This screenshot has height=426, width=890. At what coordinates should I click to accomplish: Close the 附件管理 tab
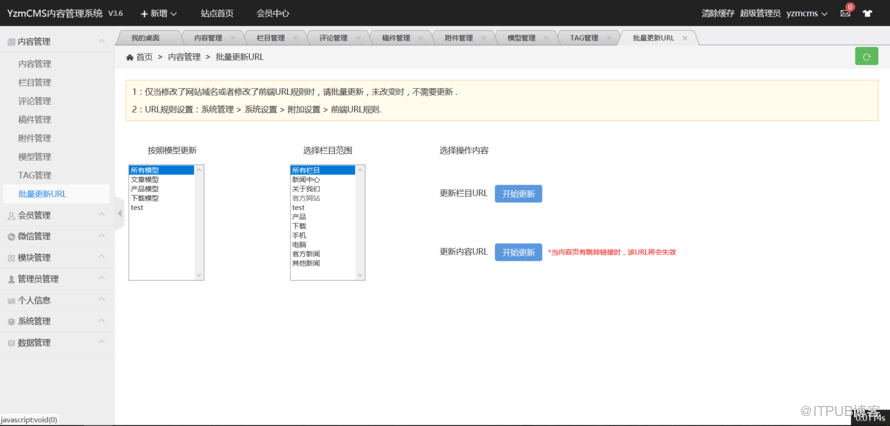pyautogui.click(x=483, y=38)
